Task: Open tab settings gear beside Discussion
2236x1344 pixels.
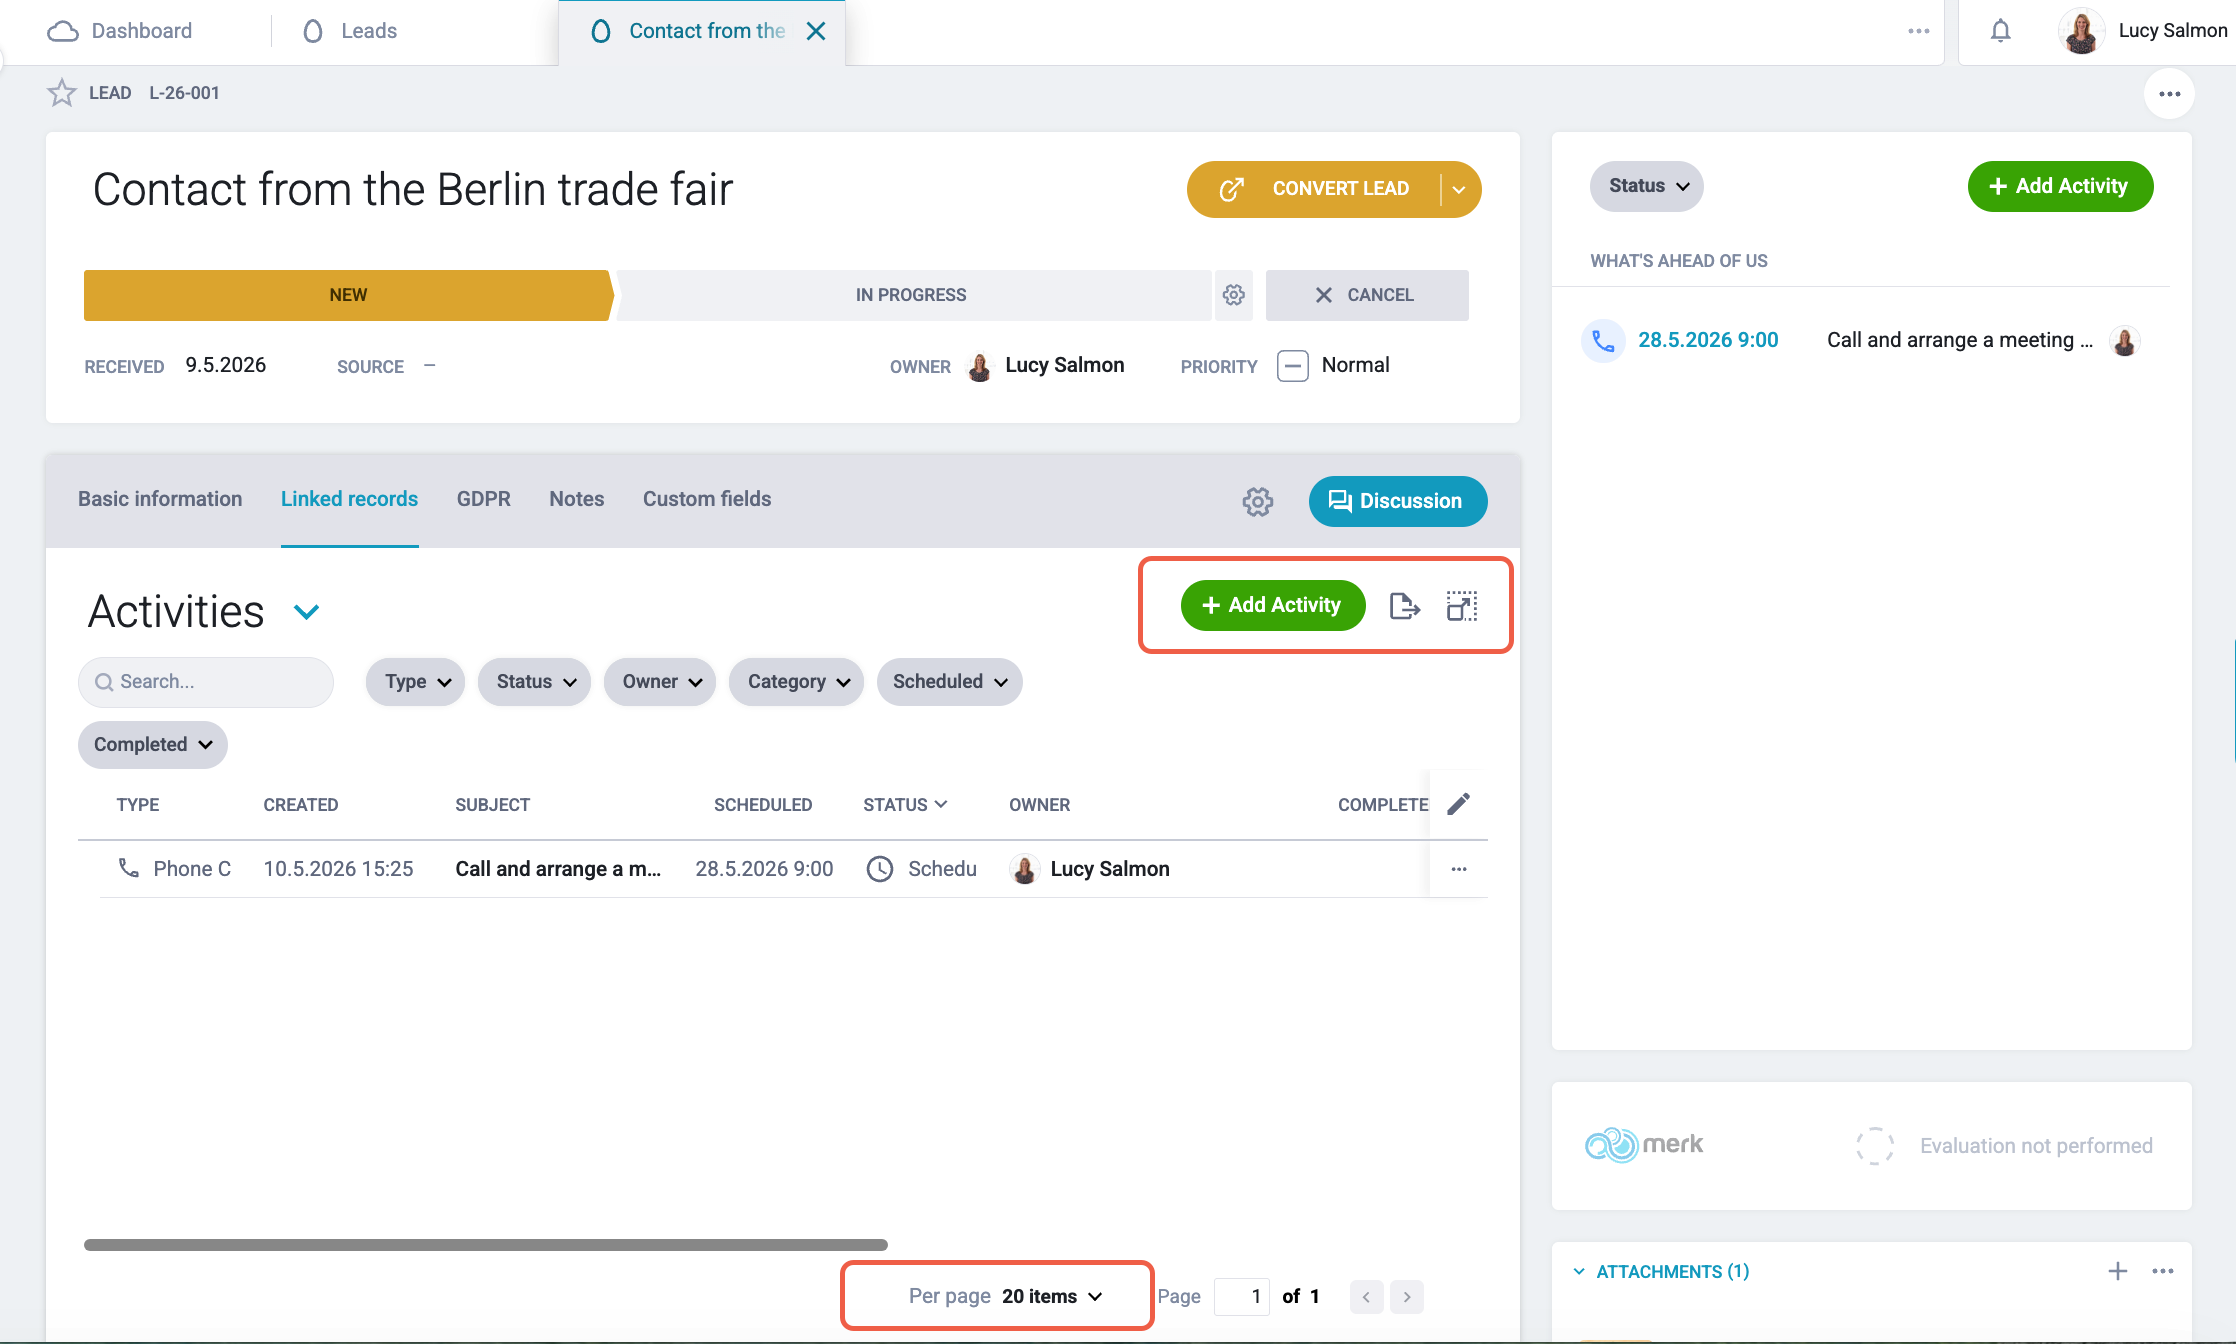Action: (x=1258, y=501)
